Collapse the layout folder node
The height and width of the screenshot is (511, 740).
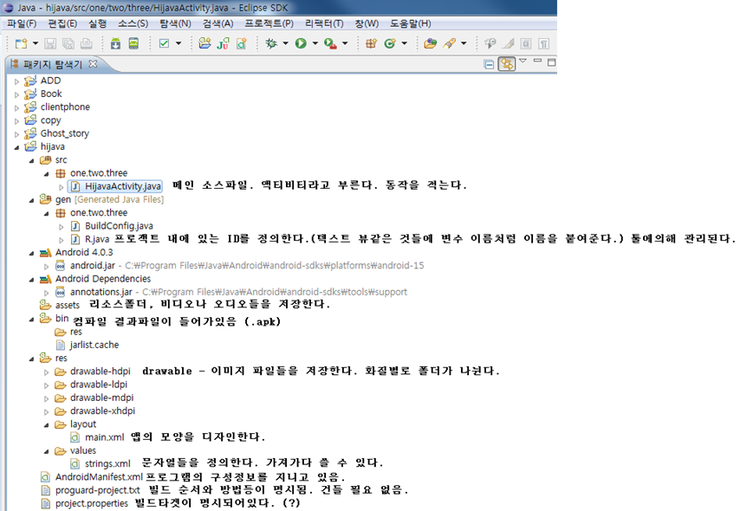click(46, 425)
